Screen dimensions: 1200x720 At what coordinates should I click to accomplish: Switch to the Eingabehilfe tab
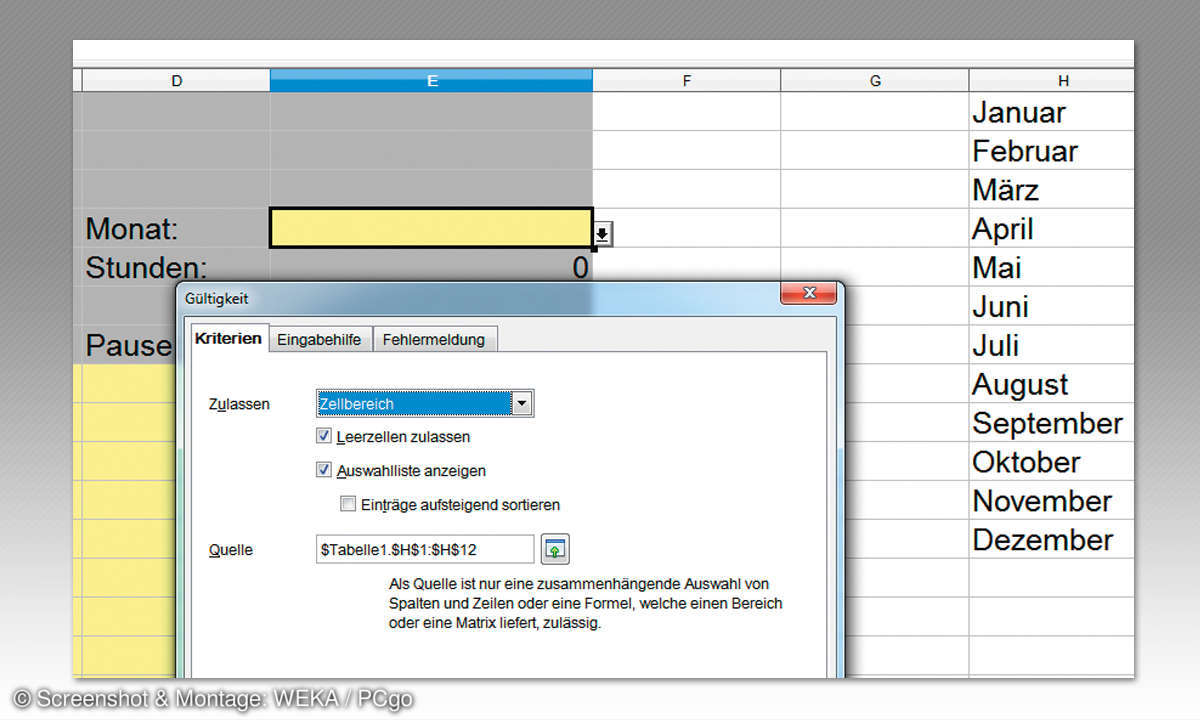[x=319, y=339]
